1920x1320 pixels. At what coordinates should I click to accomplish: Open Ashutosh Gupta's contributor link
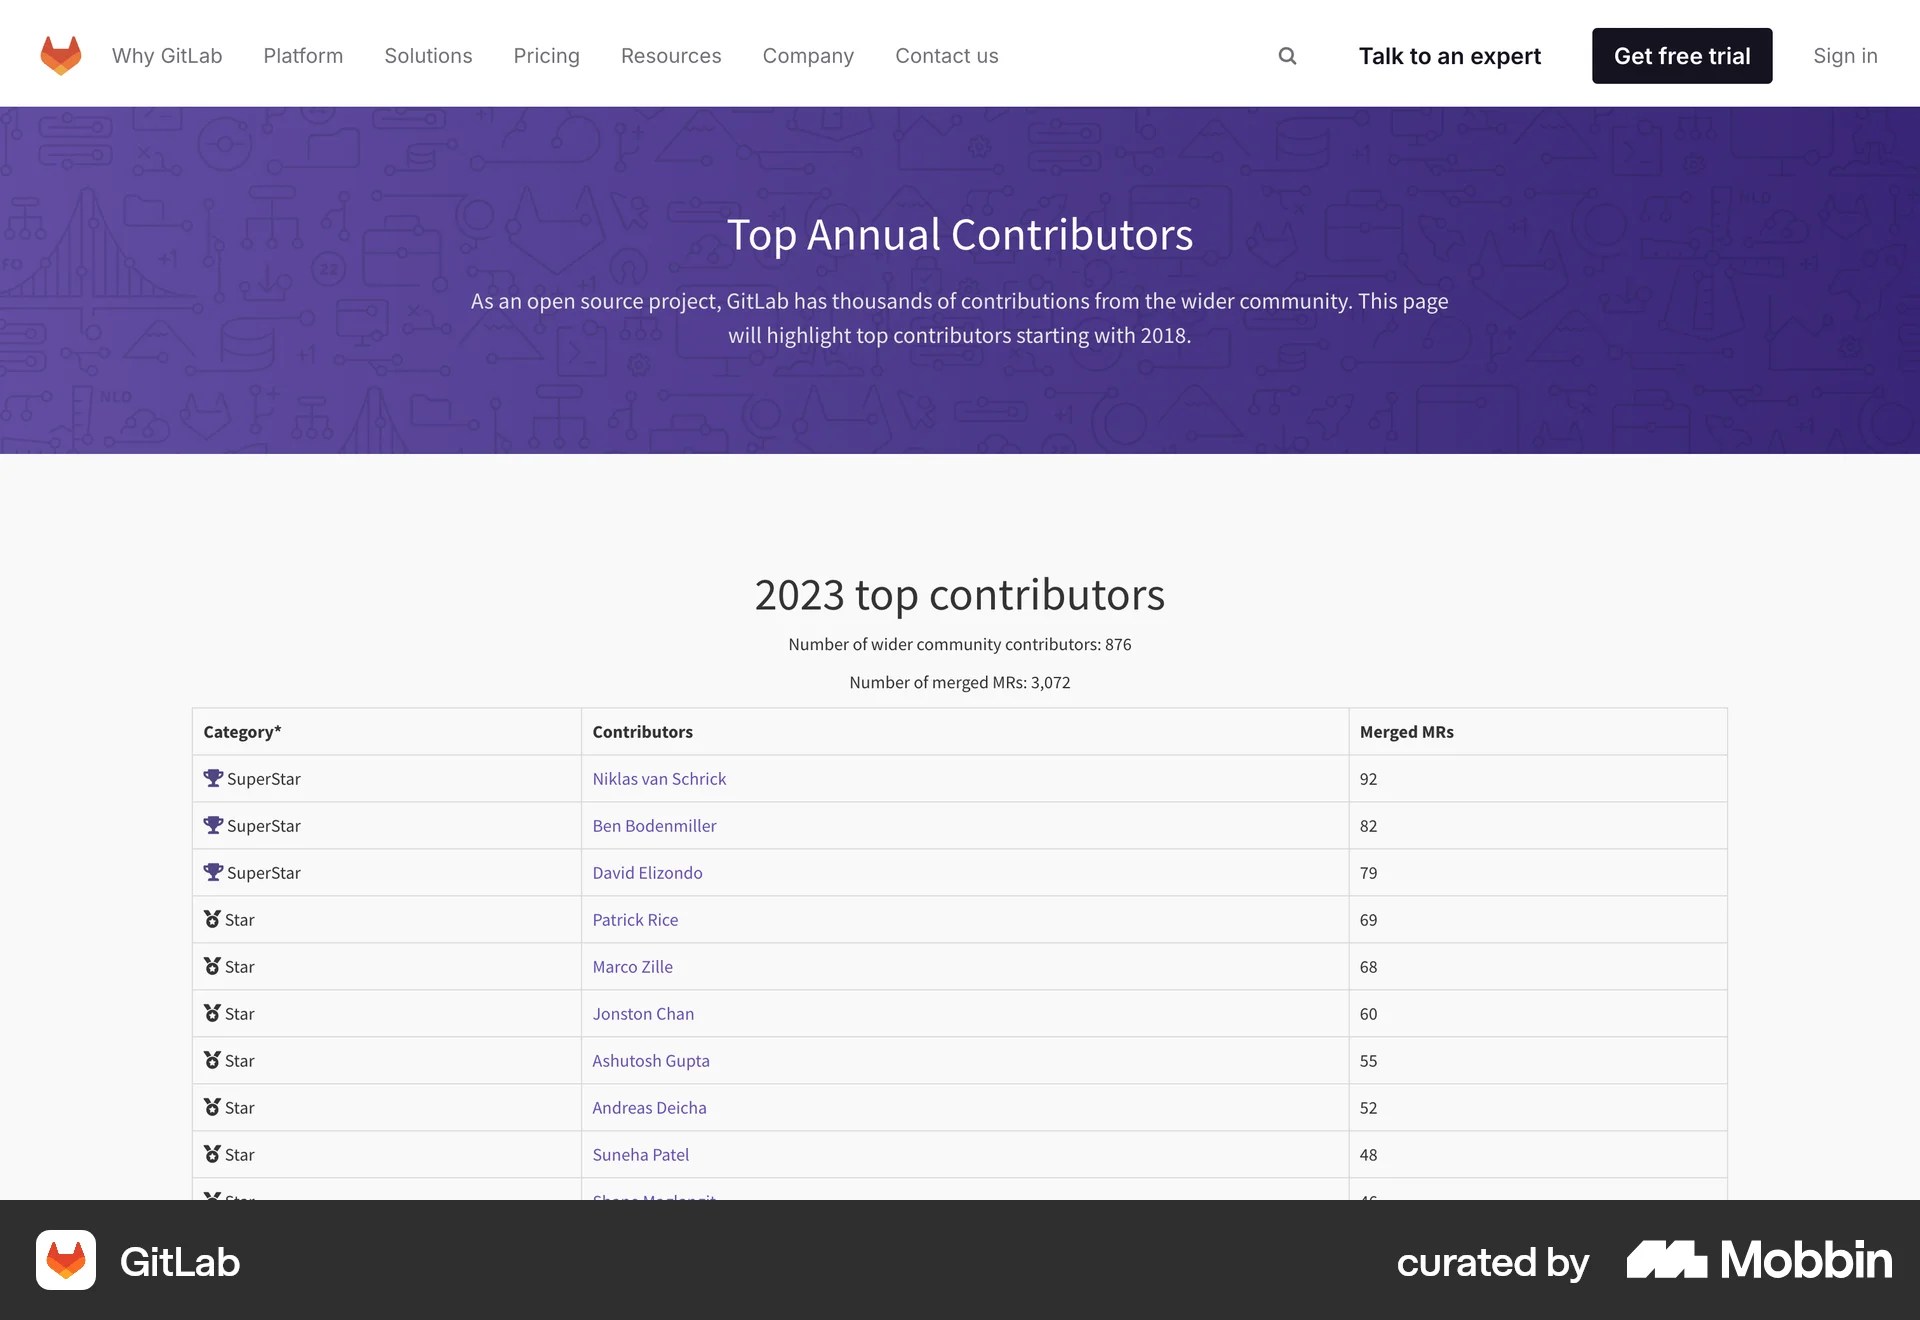[651, 1060]
